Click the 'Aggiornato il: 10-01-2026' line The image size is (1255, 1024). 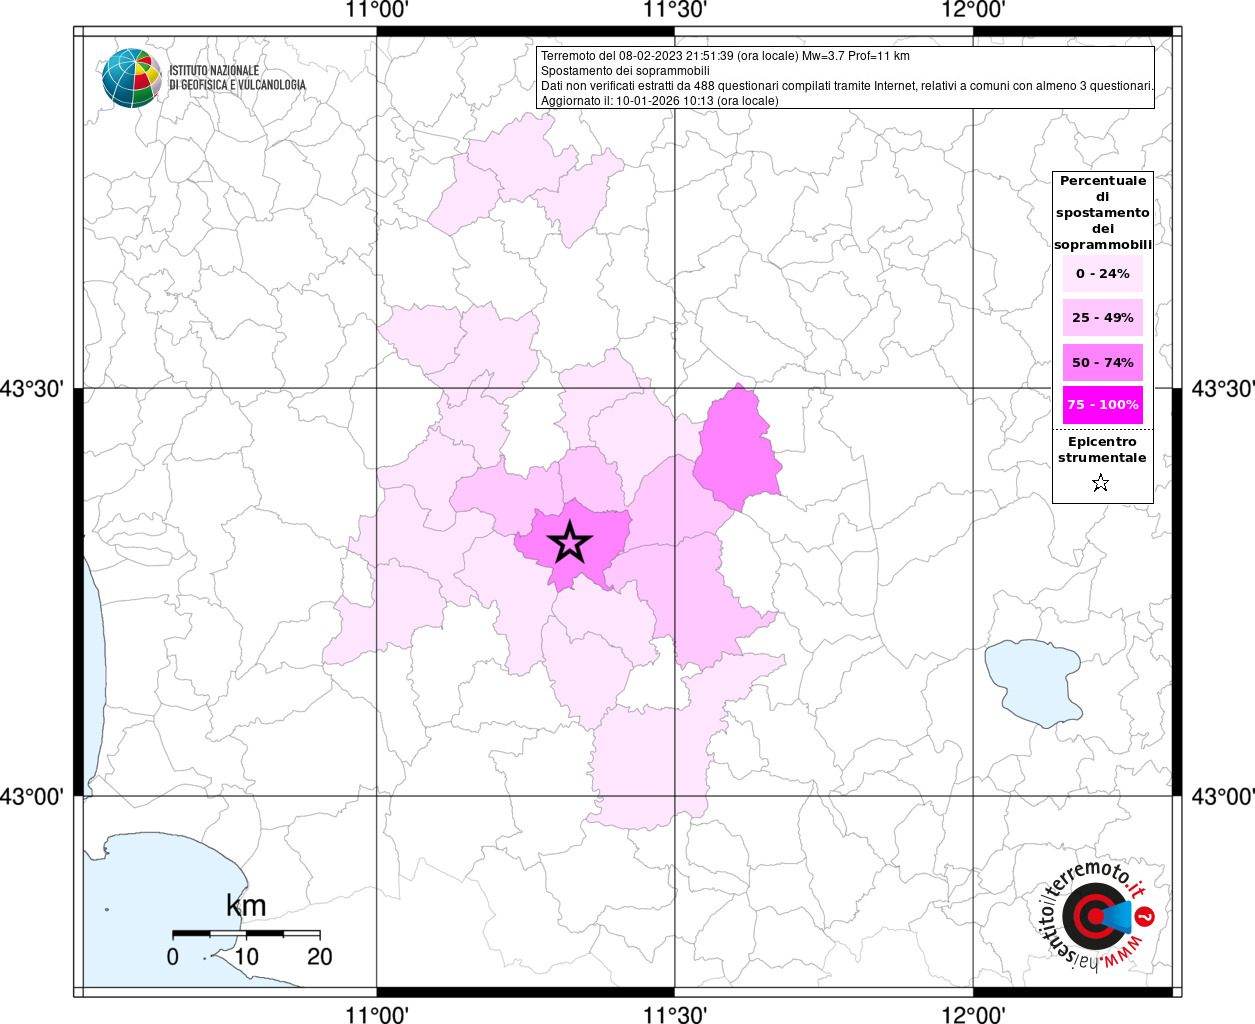tap(659, 101)
